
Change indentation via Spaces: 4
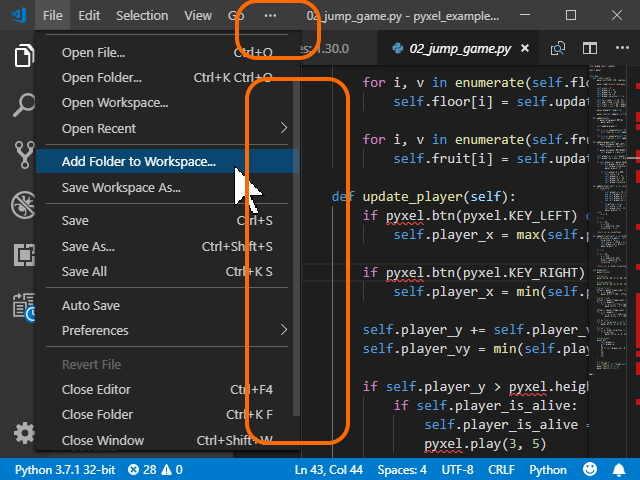coord(402,469)
